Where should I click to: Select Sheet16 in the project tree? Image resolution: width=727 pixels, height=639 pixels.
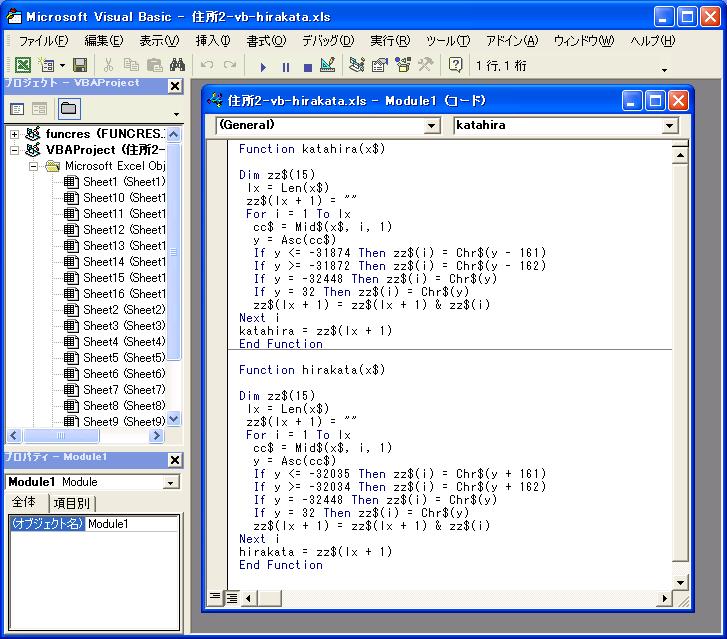(x=124, y=294)
